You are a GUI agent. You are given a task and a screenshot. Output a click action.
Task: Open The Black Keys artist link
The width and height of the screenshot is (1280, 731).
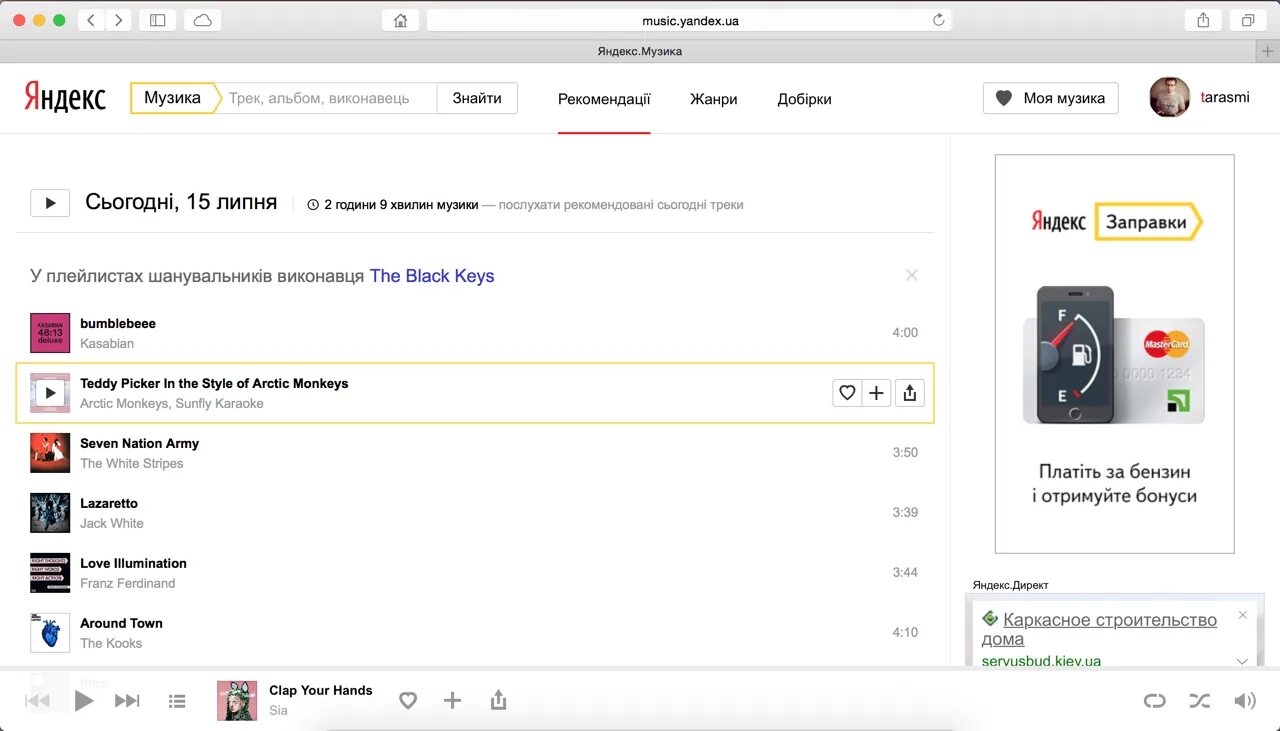coord(432,276)
